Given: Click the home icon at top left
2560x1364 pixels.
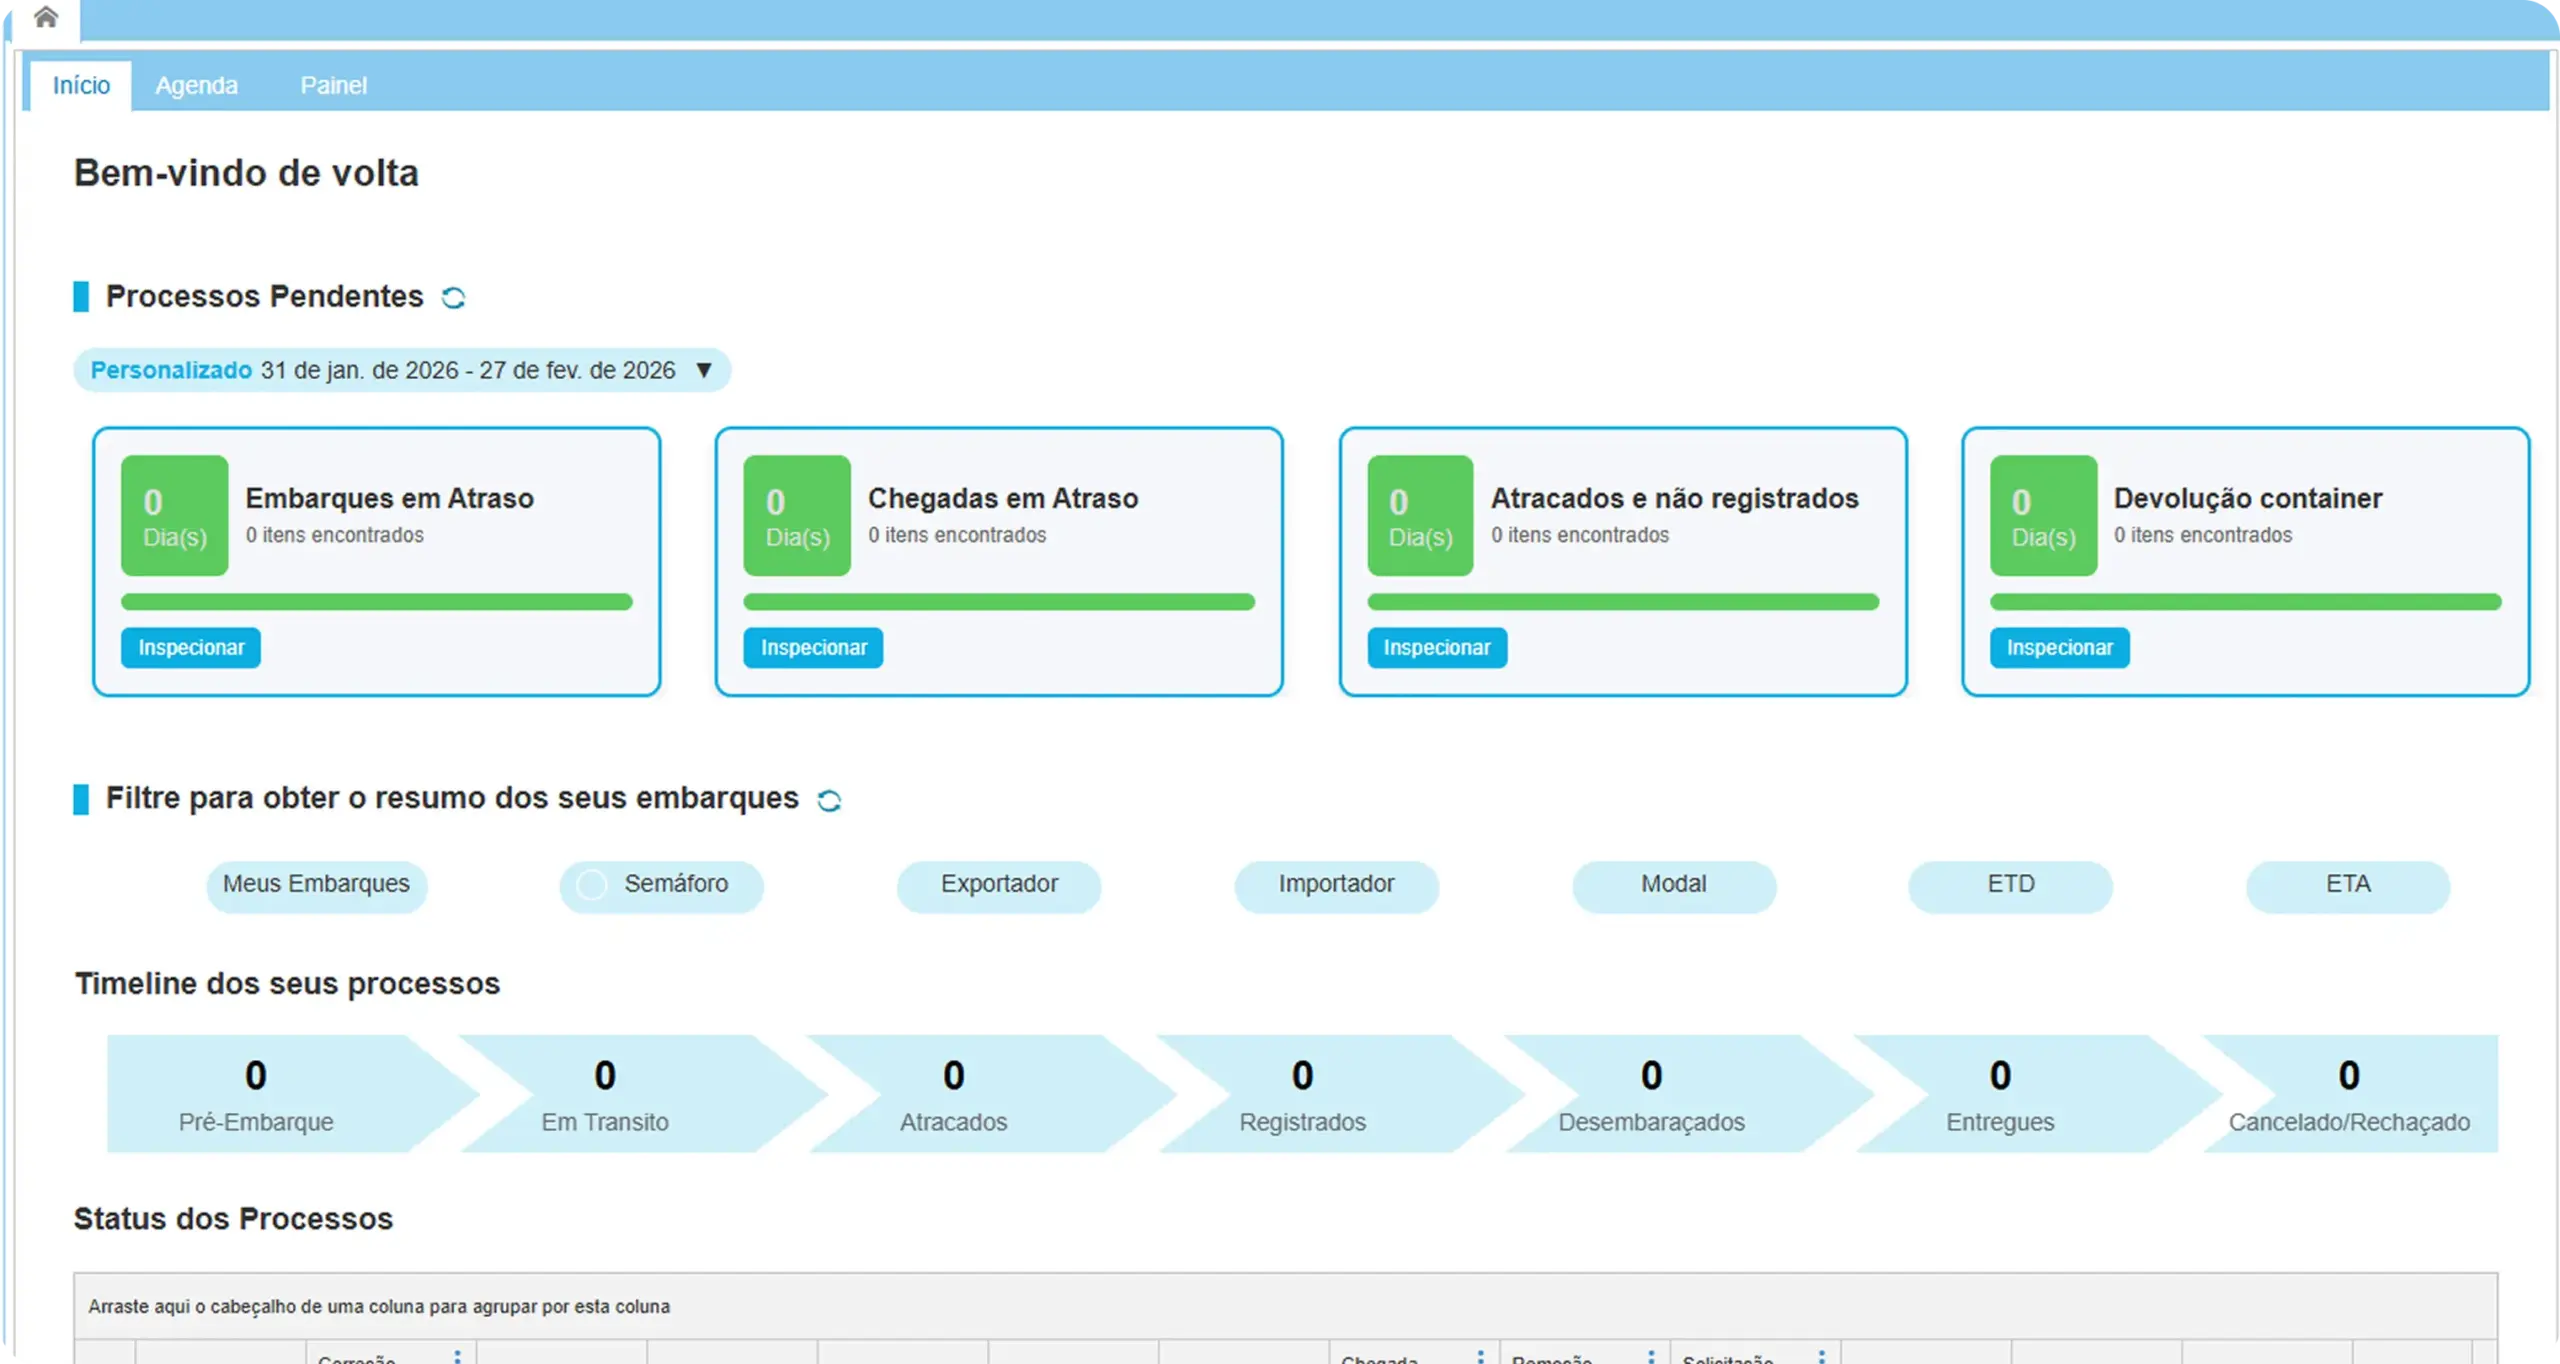Looking at the screenshot, I should (45, 17).
